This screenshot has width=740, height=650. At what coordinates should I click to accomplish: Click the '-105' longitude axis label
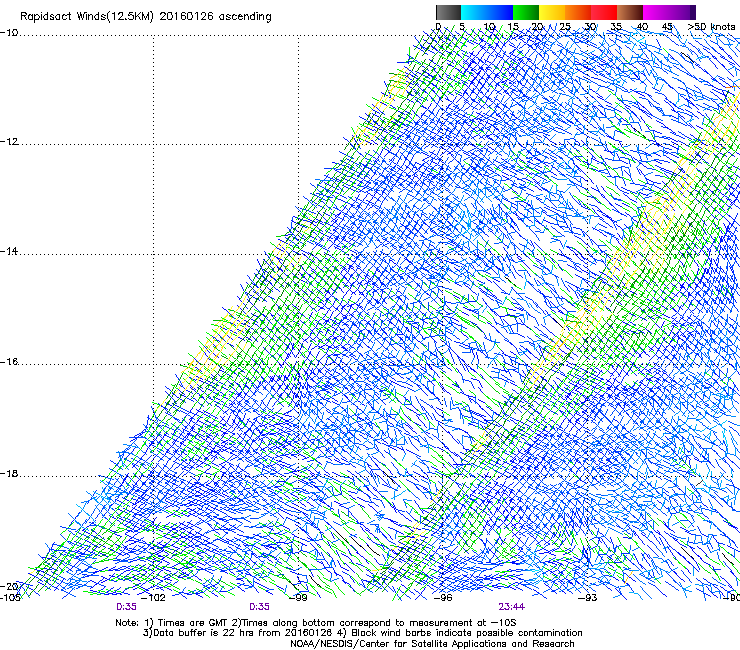[x=10, y=597]
